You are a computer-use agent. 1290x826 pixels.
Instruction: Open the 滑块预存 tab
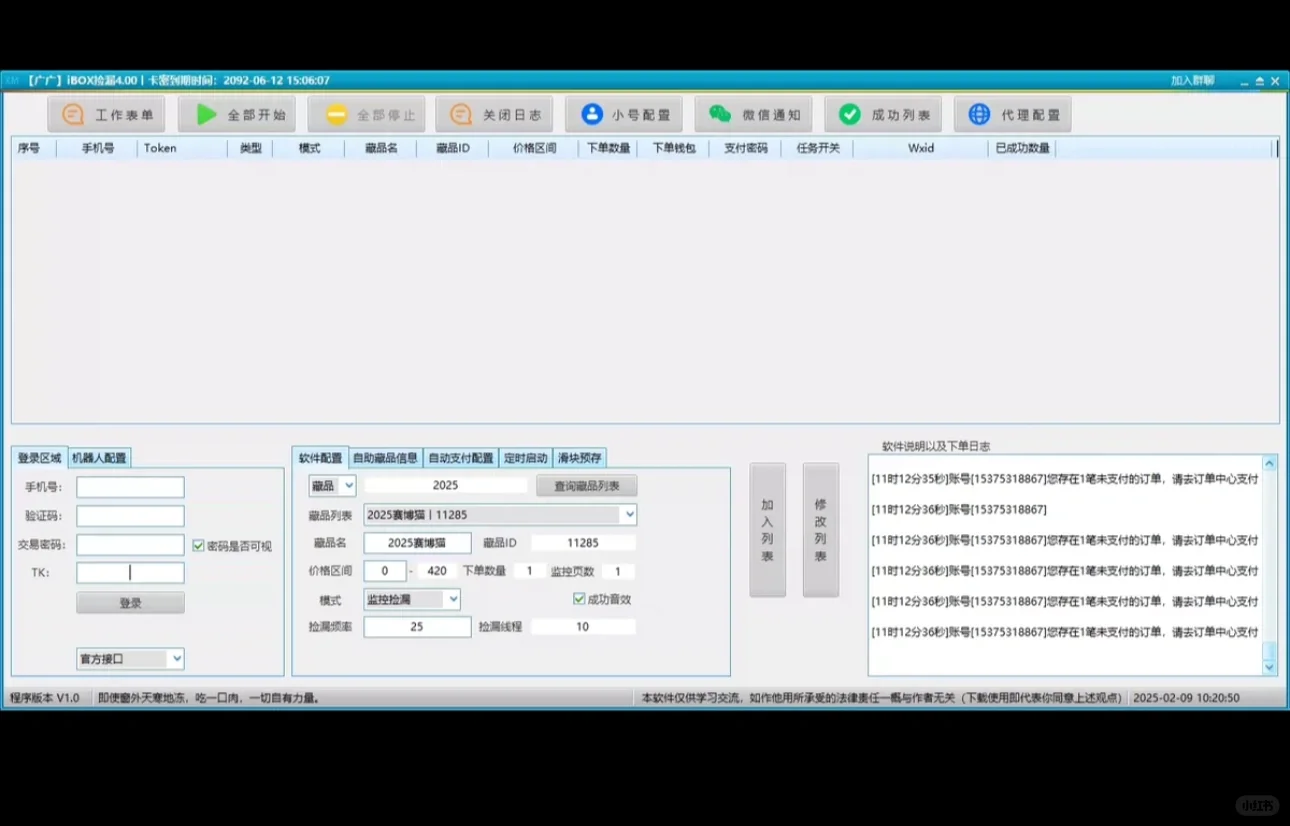580,458
